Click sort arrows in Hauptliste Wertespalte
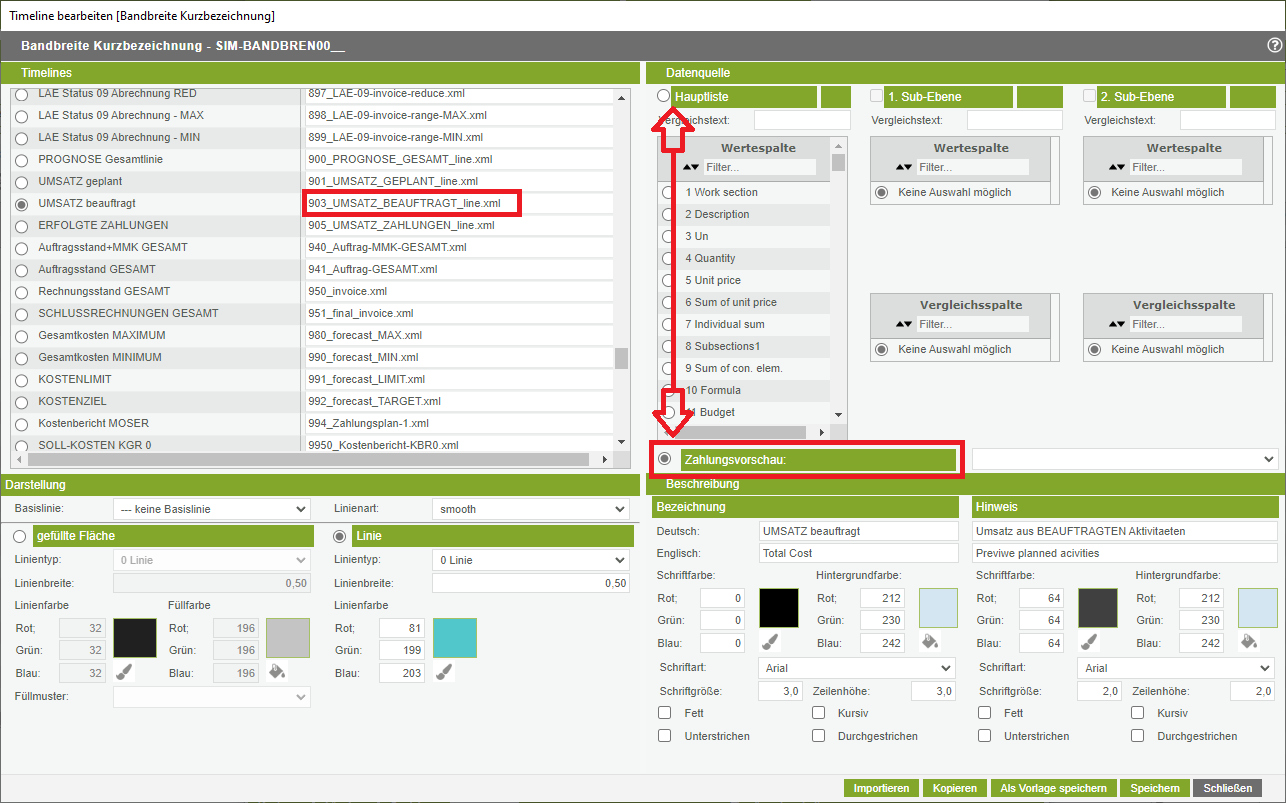Viewport: 1286px width, 803px height. click(691, 168)
